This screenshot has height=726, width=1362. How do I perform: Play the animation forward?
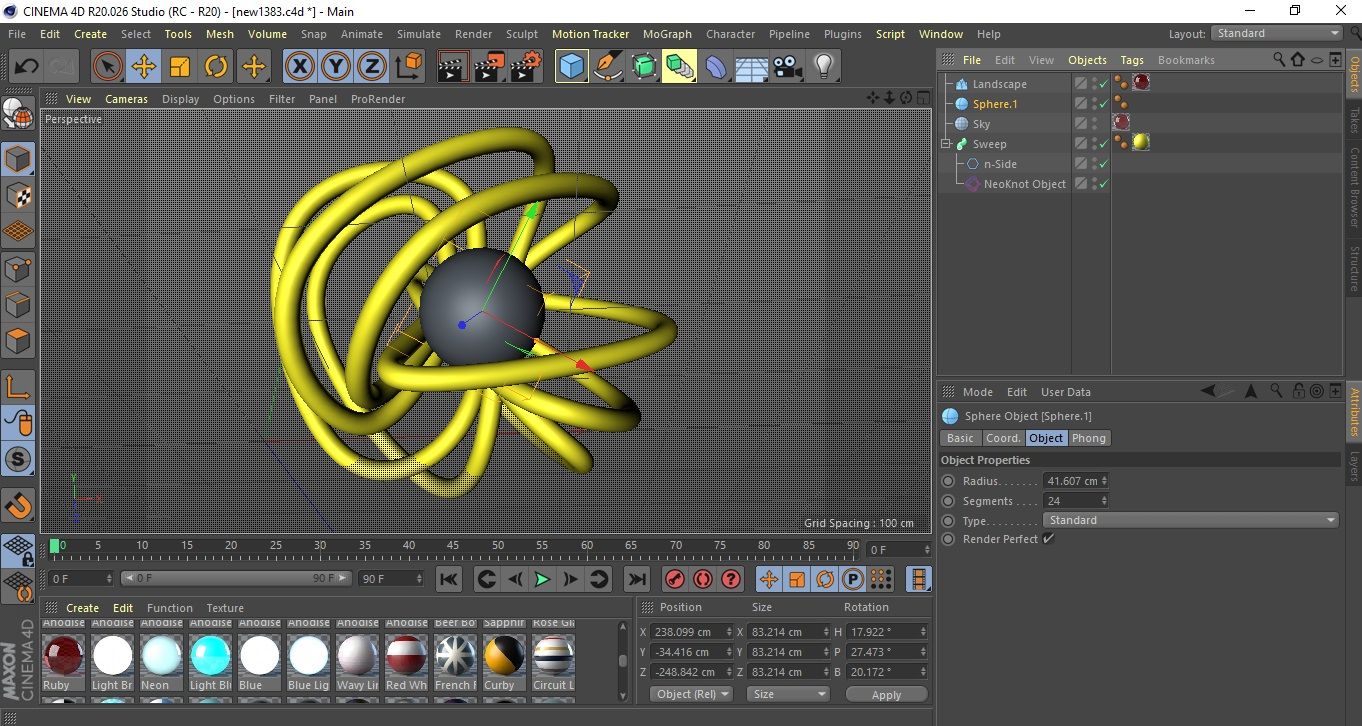point(542,579)
